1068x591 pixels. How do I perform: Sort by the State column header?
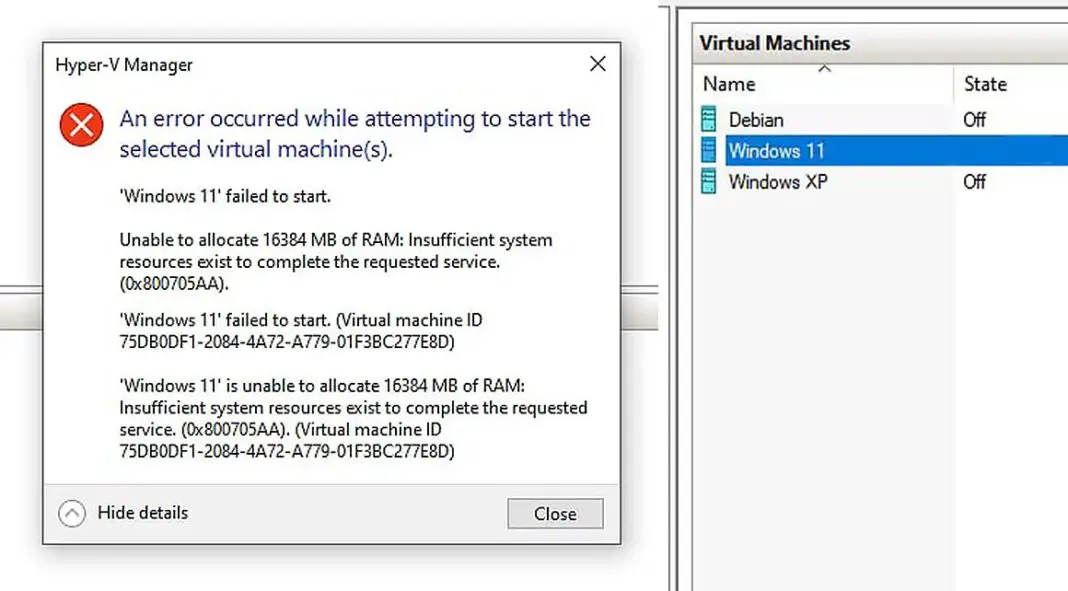coord(1011,84)
